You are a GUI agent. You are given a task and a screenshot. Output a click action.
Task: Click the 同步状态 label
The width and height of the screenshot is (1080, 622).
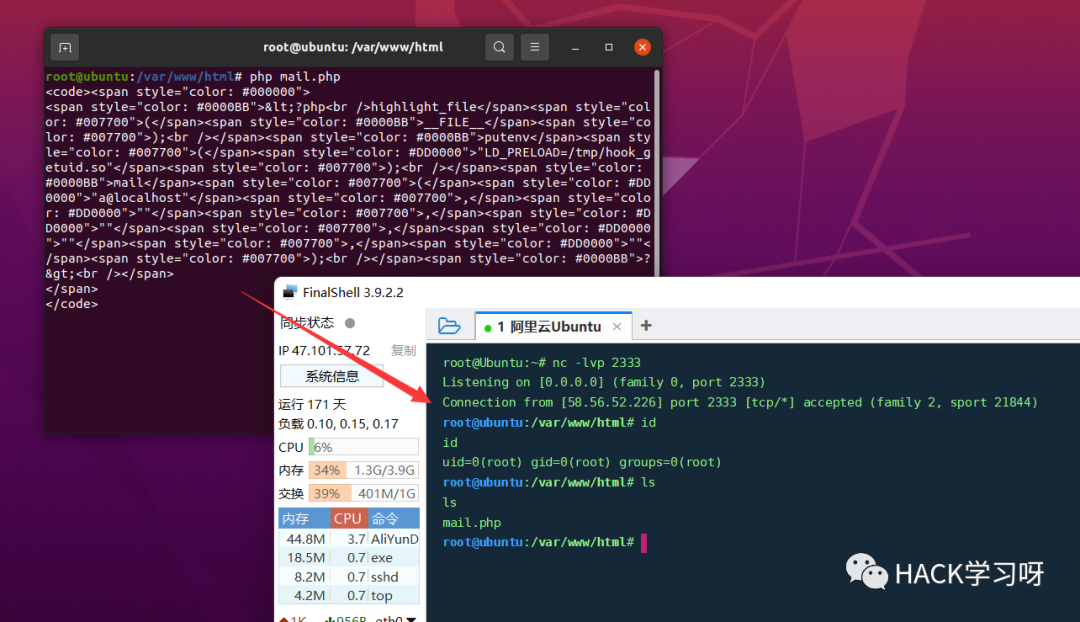307,323
